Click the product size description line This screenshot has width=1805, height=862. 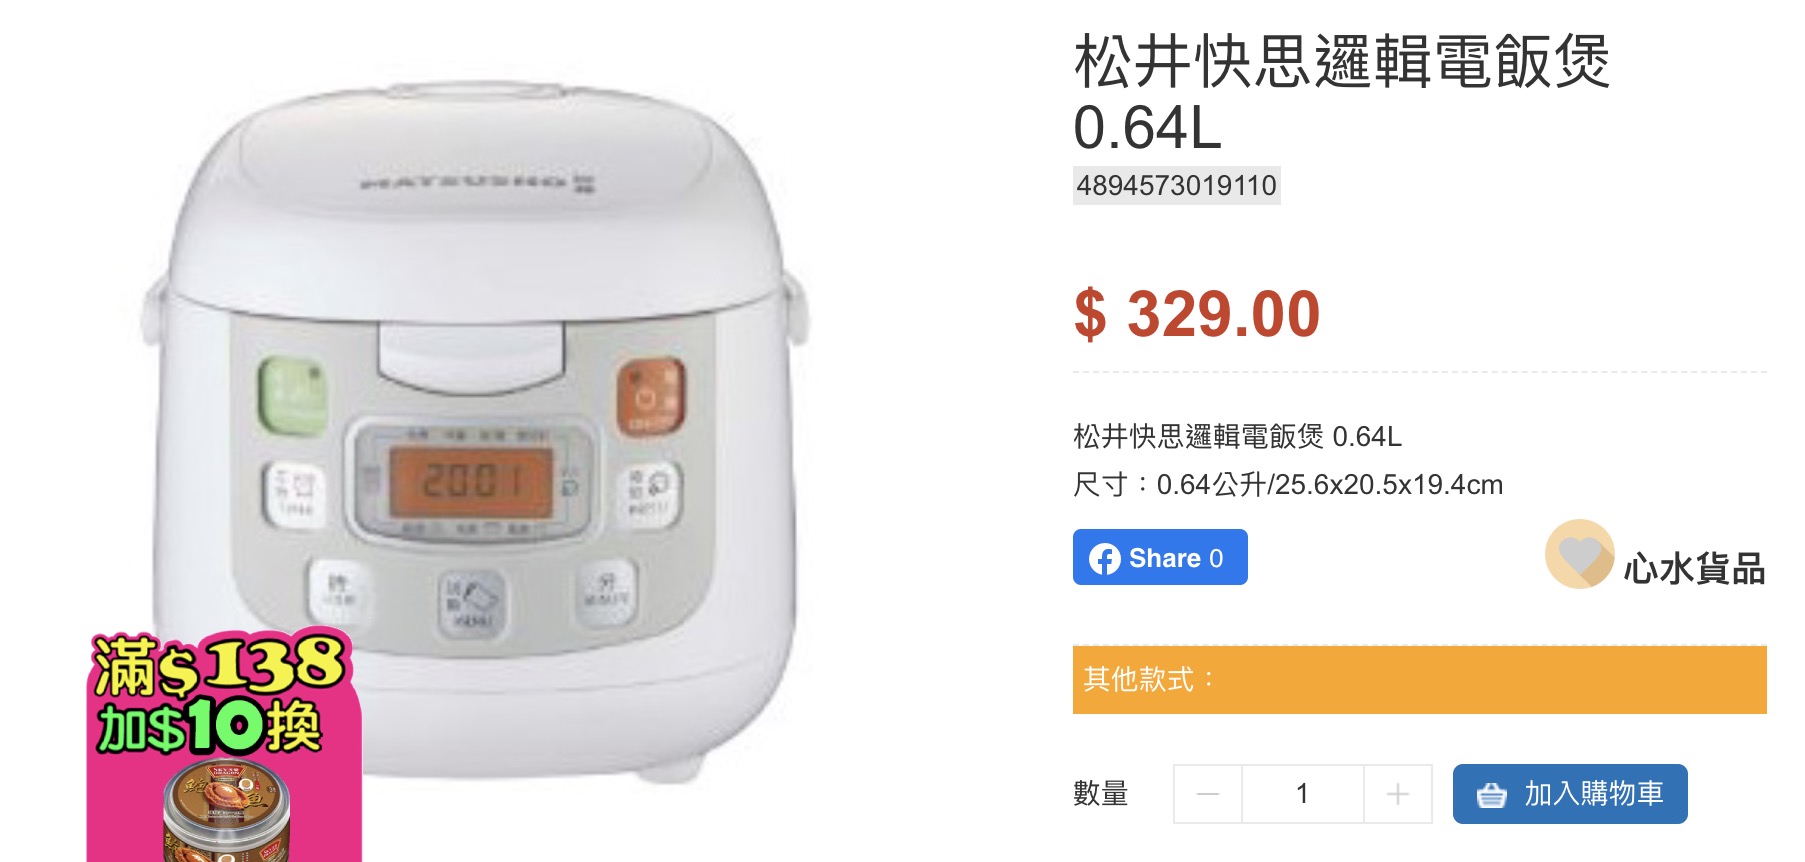point(1288,485)
